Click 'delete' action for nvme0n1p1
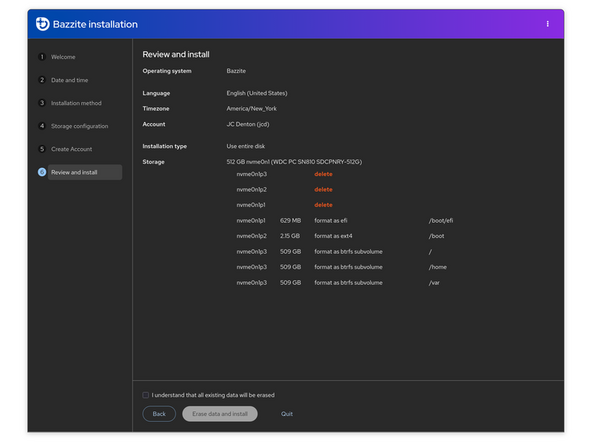This screenshot has height=444, width=592. click(x=323, y=205)
